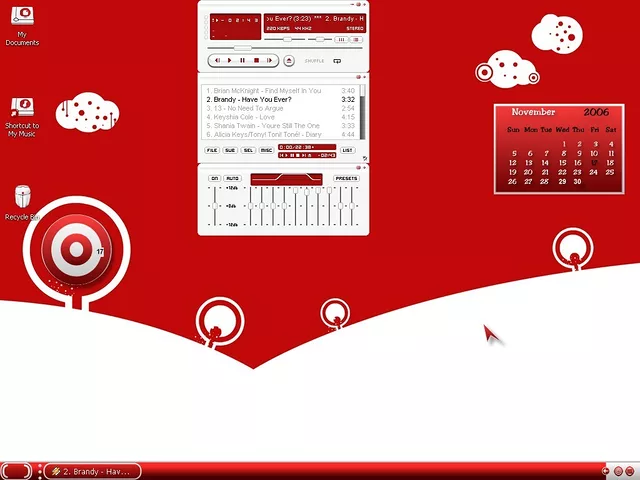Pause the current Winamp track
Screen dimensions: 640x480
[x=242, y=61]
